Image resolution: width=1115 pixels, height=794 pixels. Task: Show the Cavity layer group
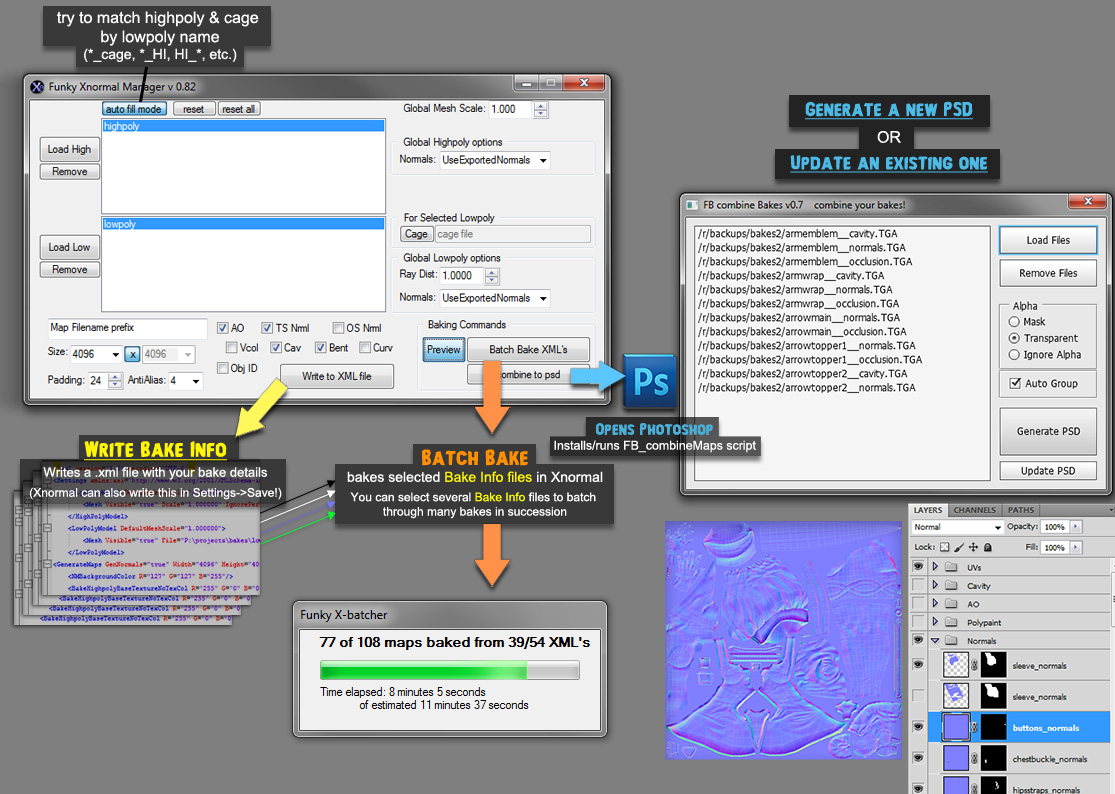coord(918,585)
